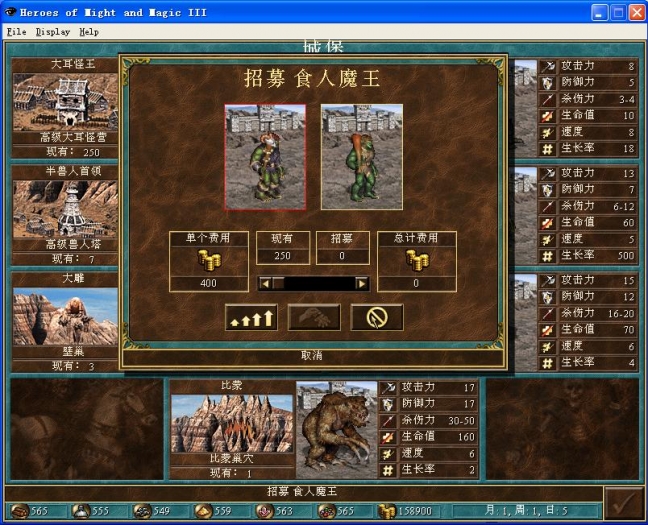Screen dimensions: 648x525
Task: Click the 现有: 7 label under 高级兽人塔
Action: point(73,259)
